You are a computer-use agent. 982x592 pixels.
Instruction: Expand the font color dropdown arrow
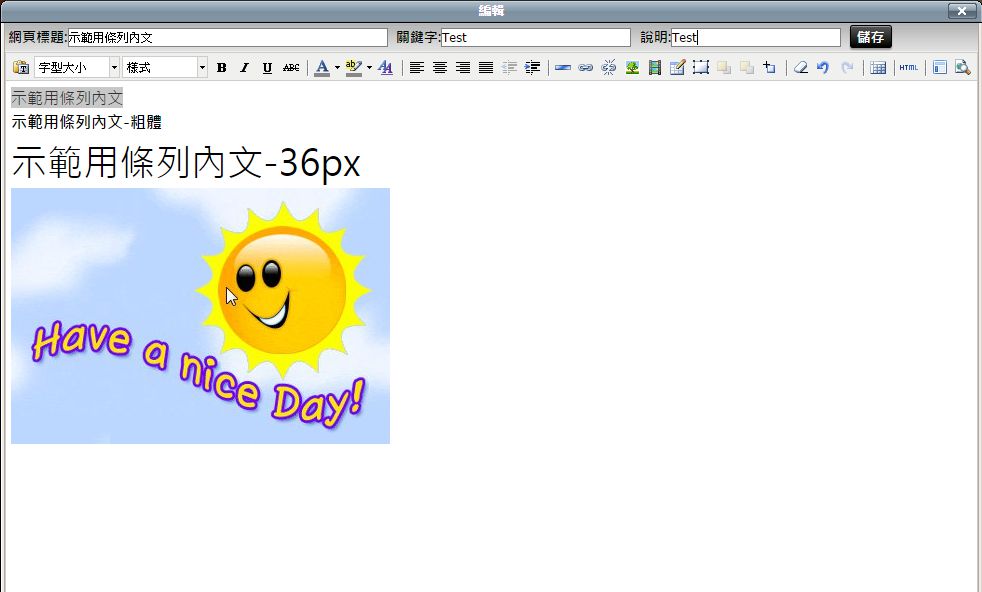pyautogui.click(x=337, y=68)
